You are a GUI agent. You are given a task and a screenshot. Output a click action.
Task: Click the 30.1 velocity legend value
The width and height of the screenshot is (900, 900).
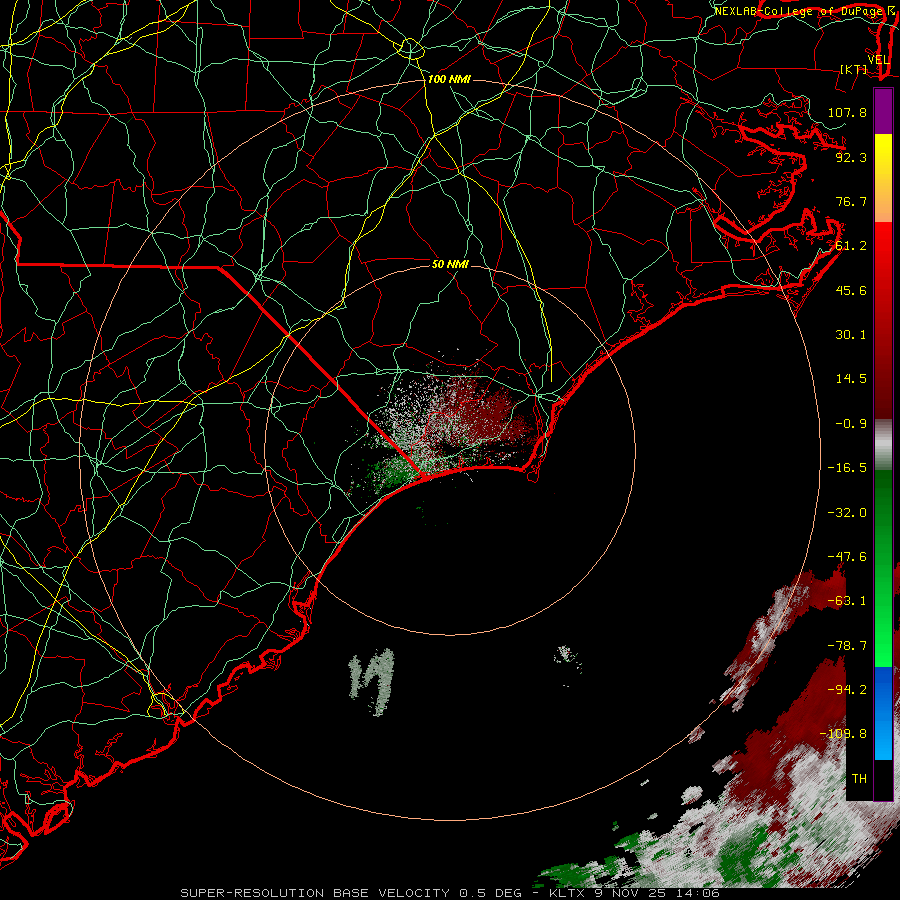pyautogui.click(x=851, y=335)
